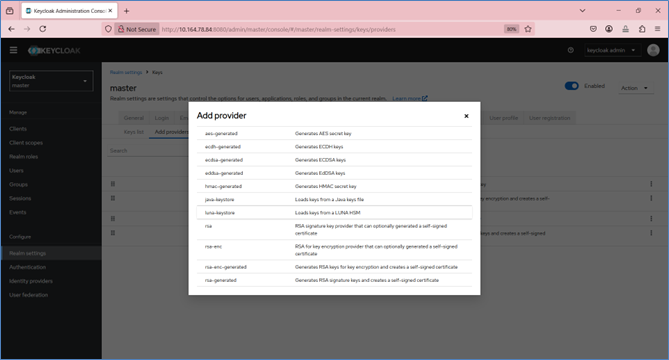Open the Firefox account icon
Viewport: 669px width, 360px height.
click(x=609, y=29)
